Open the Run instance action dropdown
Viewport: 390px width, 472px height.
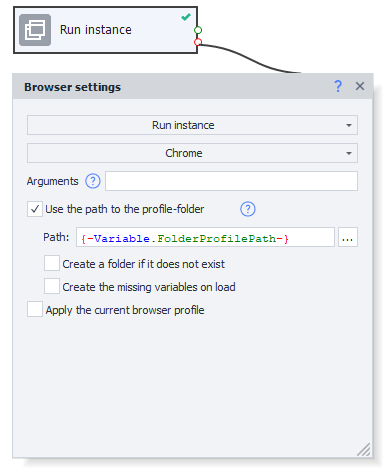click(x=192, y=125)
